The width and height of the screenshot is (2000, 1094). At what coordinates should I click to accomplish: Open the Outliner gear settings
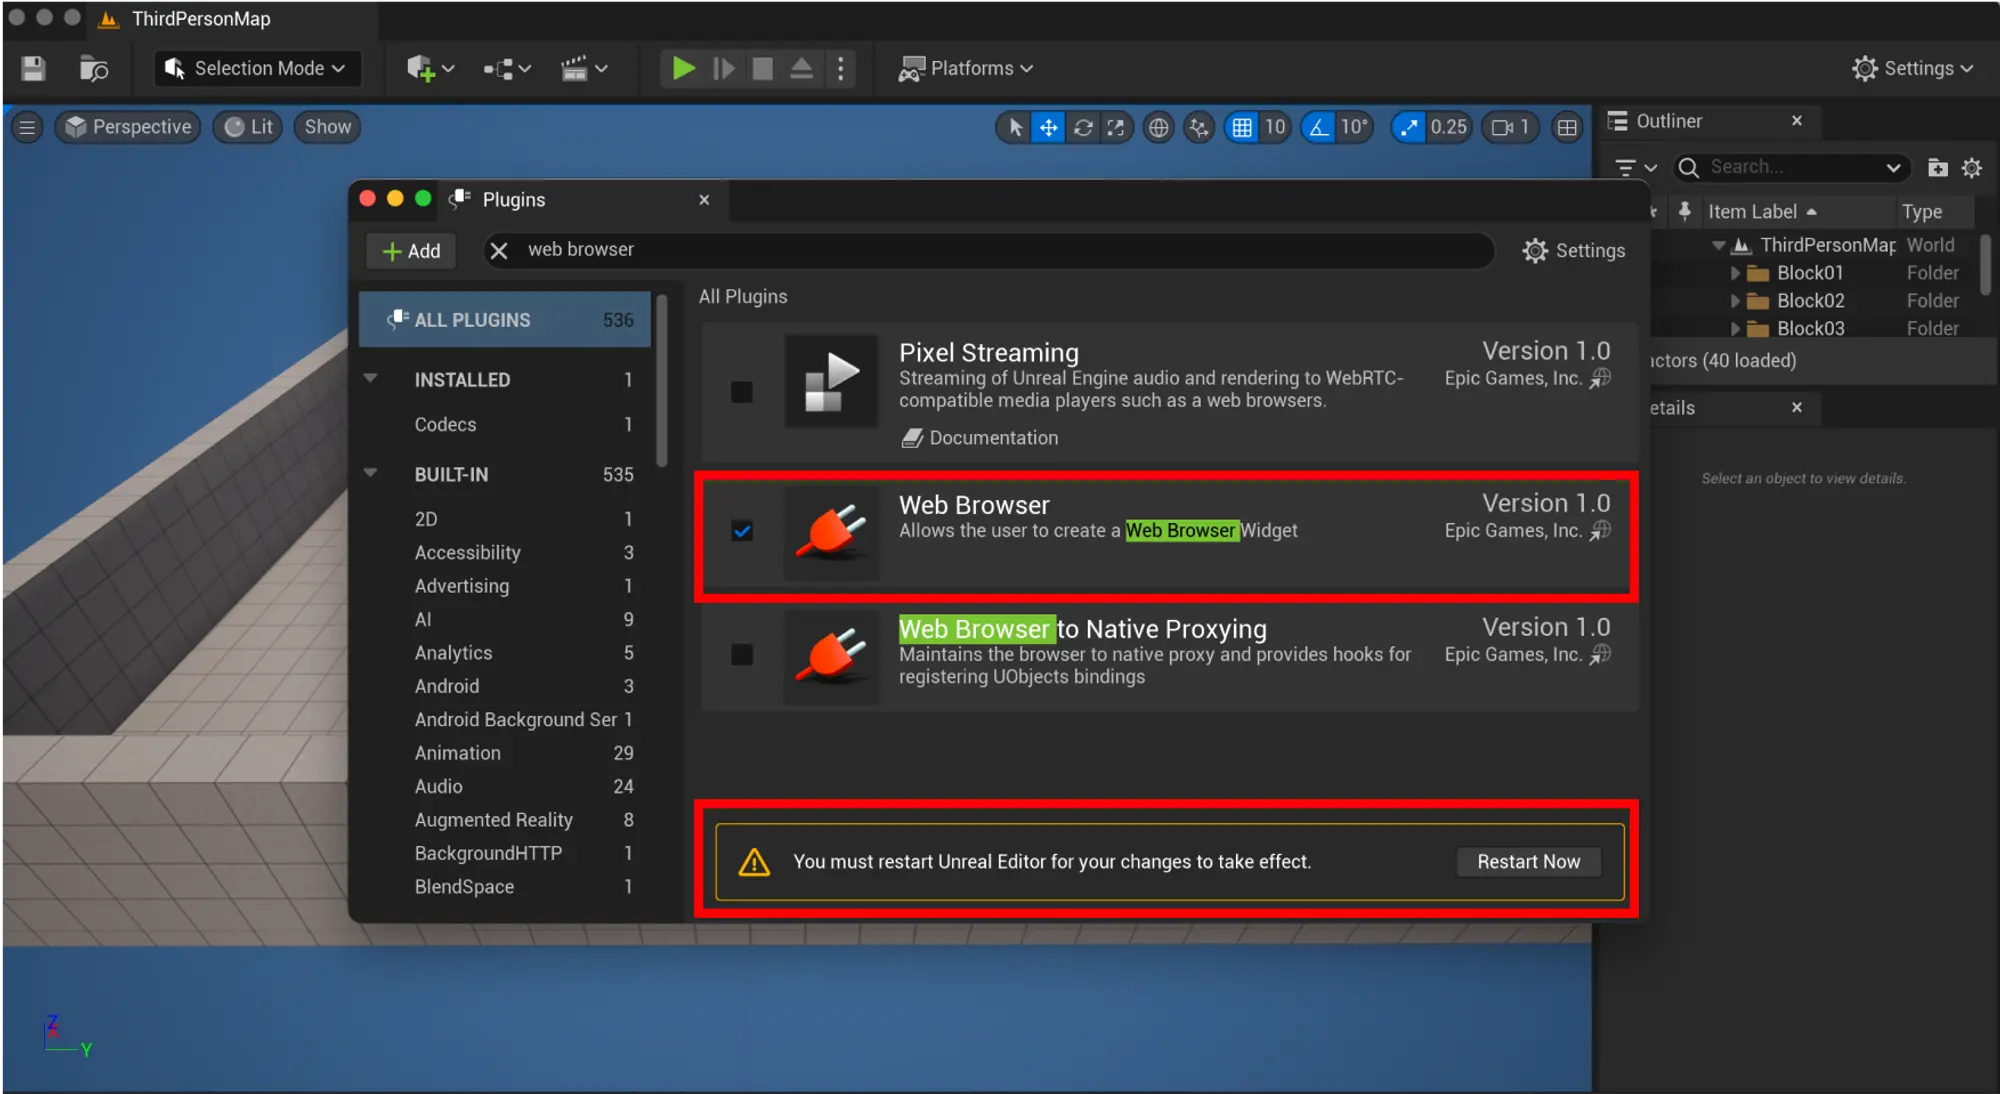[x=1972, y=168]
